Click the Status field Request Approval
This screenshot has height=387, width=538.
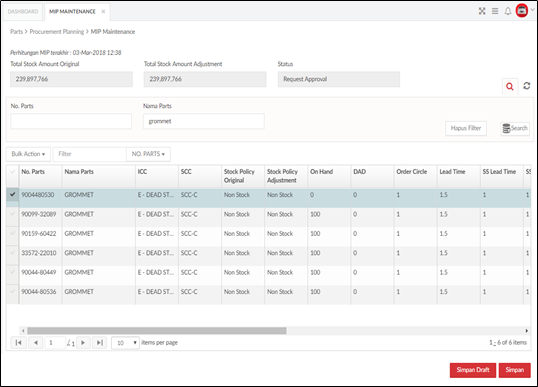(x=339, y=79)
